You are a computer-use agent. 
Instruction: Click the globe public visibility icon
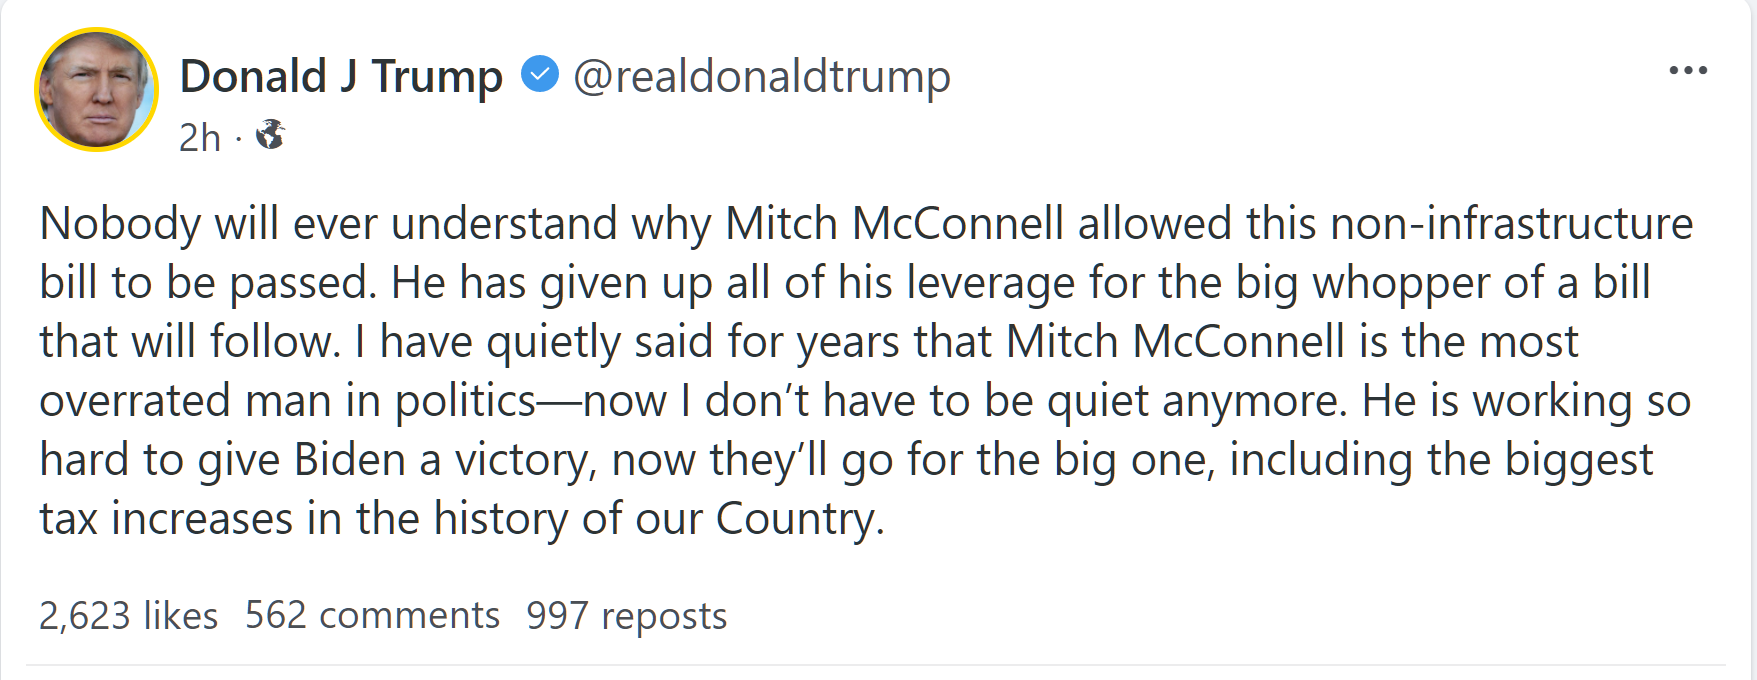click(270, 134)
